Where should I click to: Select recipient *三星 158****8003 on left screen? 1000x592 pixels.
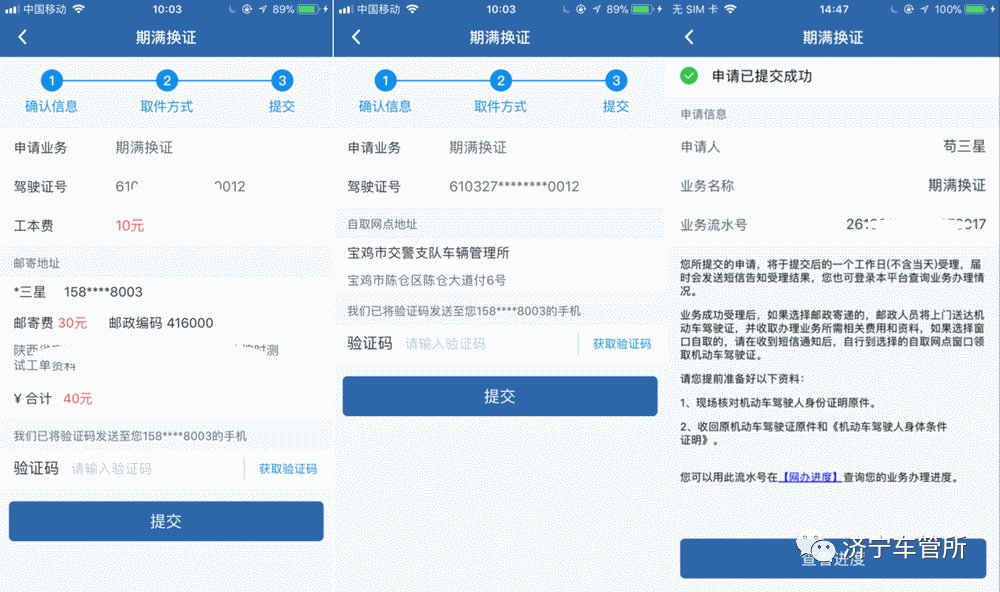(x=78, y=292)
